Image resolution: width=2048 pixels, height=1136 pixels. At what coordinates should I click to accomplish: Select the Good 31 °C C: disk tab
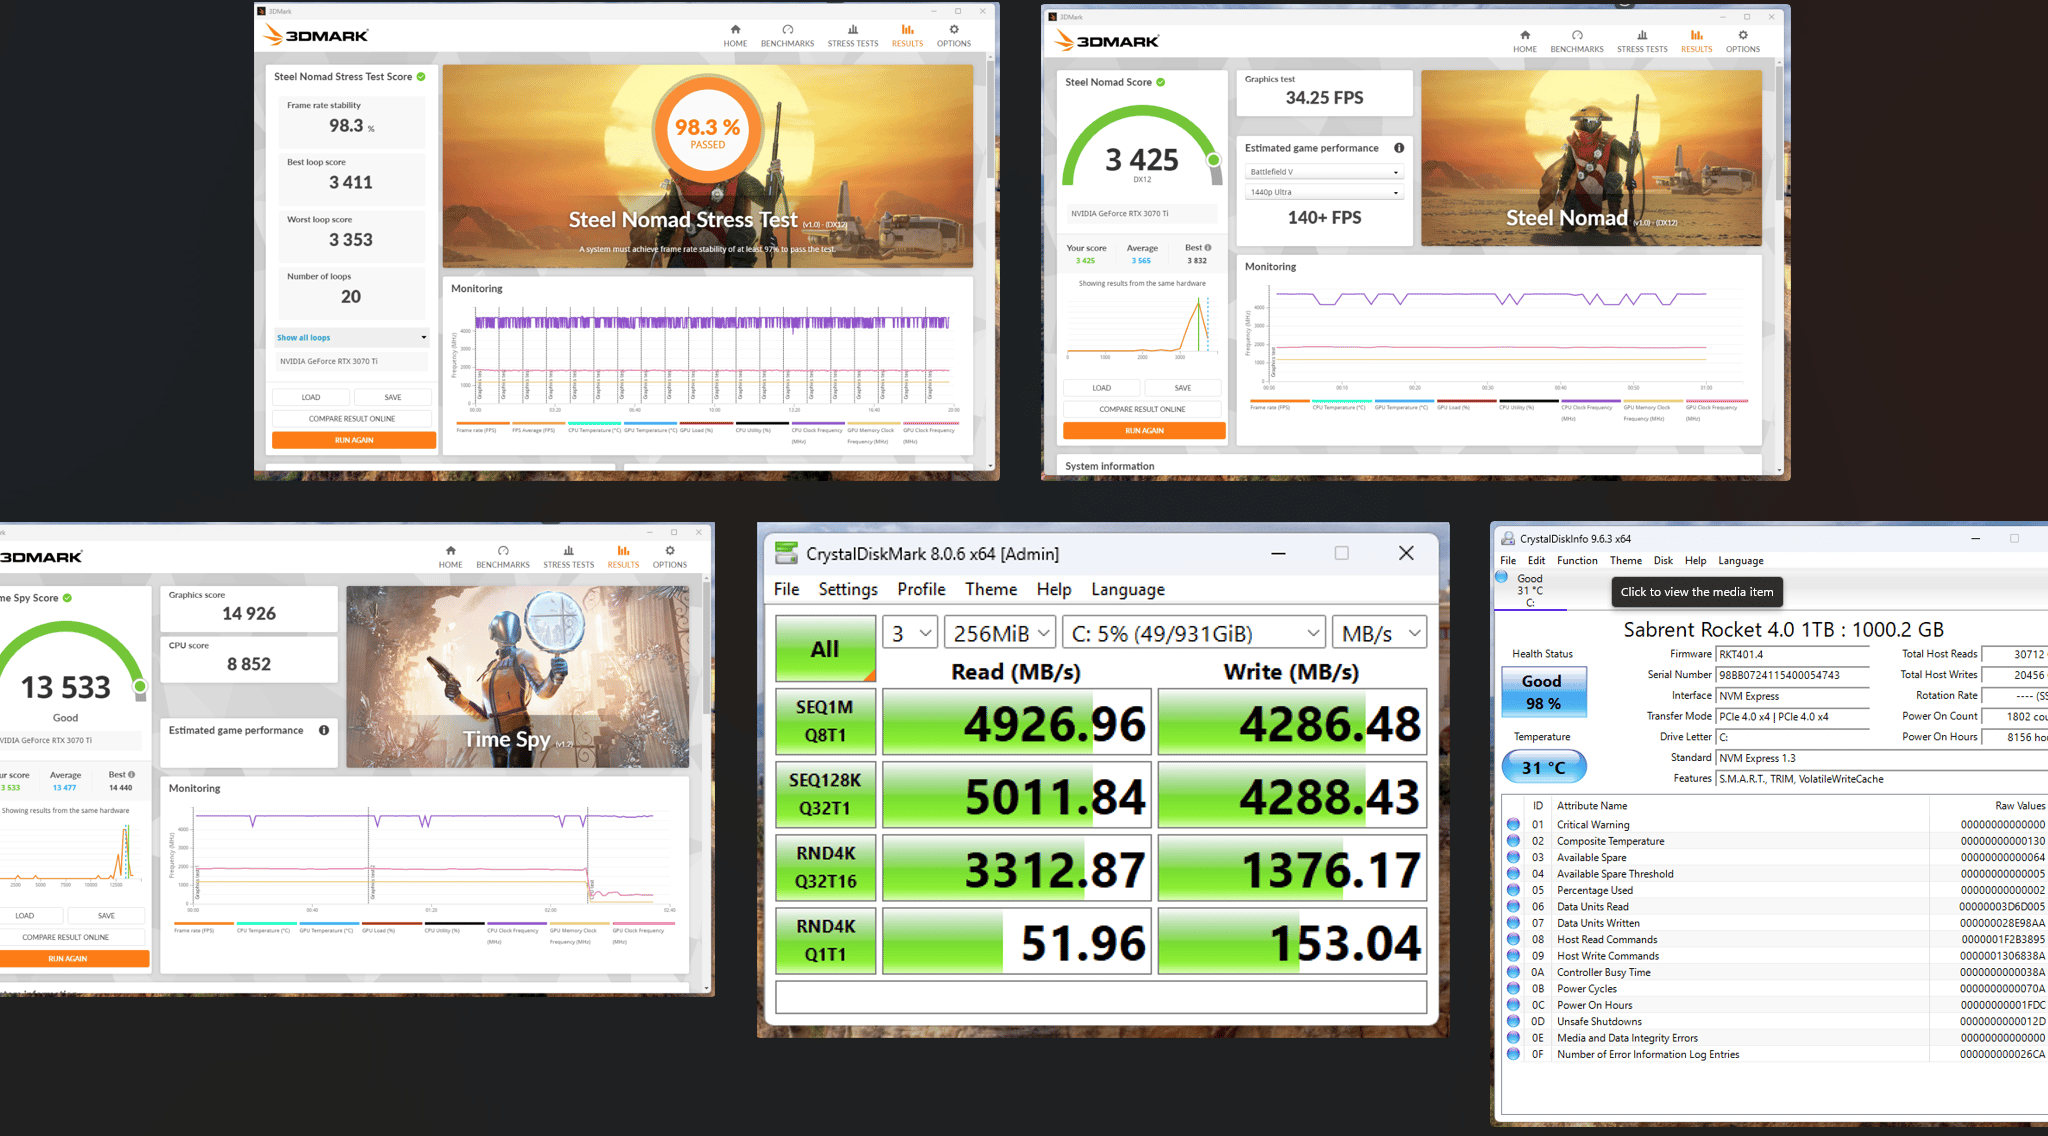click(x=1530, y=590)
